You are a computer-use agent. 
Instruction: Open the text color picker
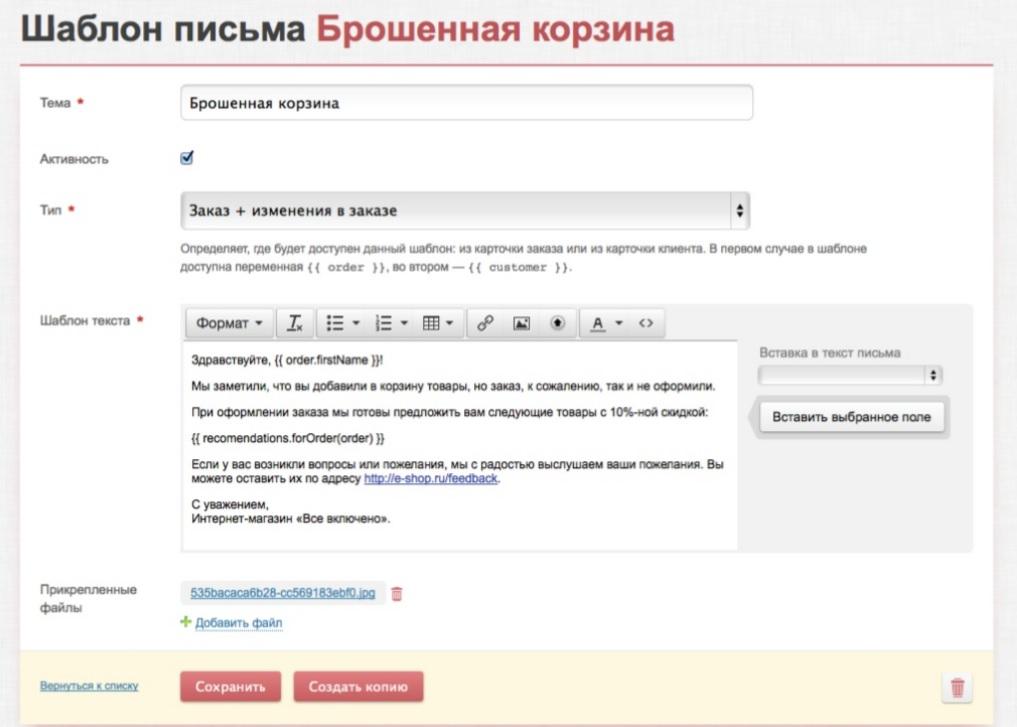(x=598, y=323)
